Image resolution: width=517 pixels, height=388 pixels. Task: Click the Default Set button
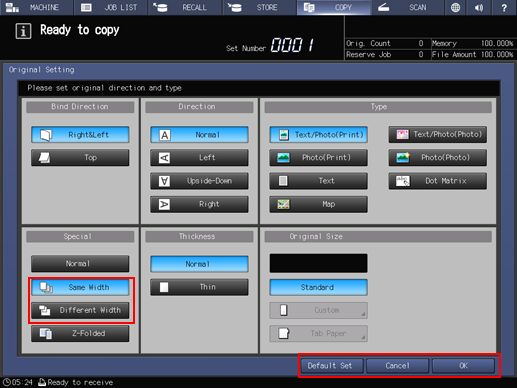click(332, 366)
